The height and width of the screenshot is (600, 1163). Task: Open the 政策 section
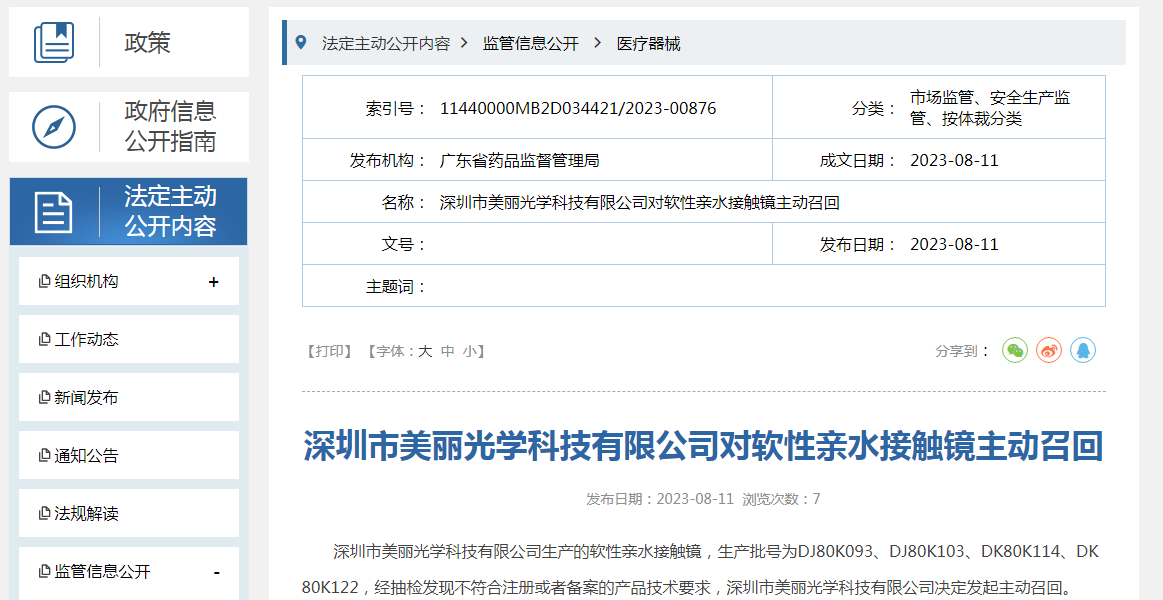[129, 42]
